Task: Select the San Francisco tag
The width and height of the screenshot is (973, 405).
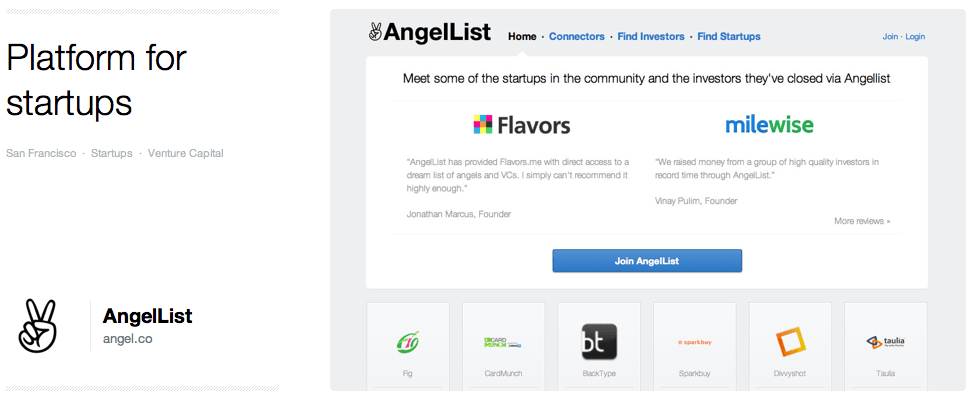Action: [x=41, y=153]
